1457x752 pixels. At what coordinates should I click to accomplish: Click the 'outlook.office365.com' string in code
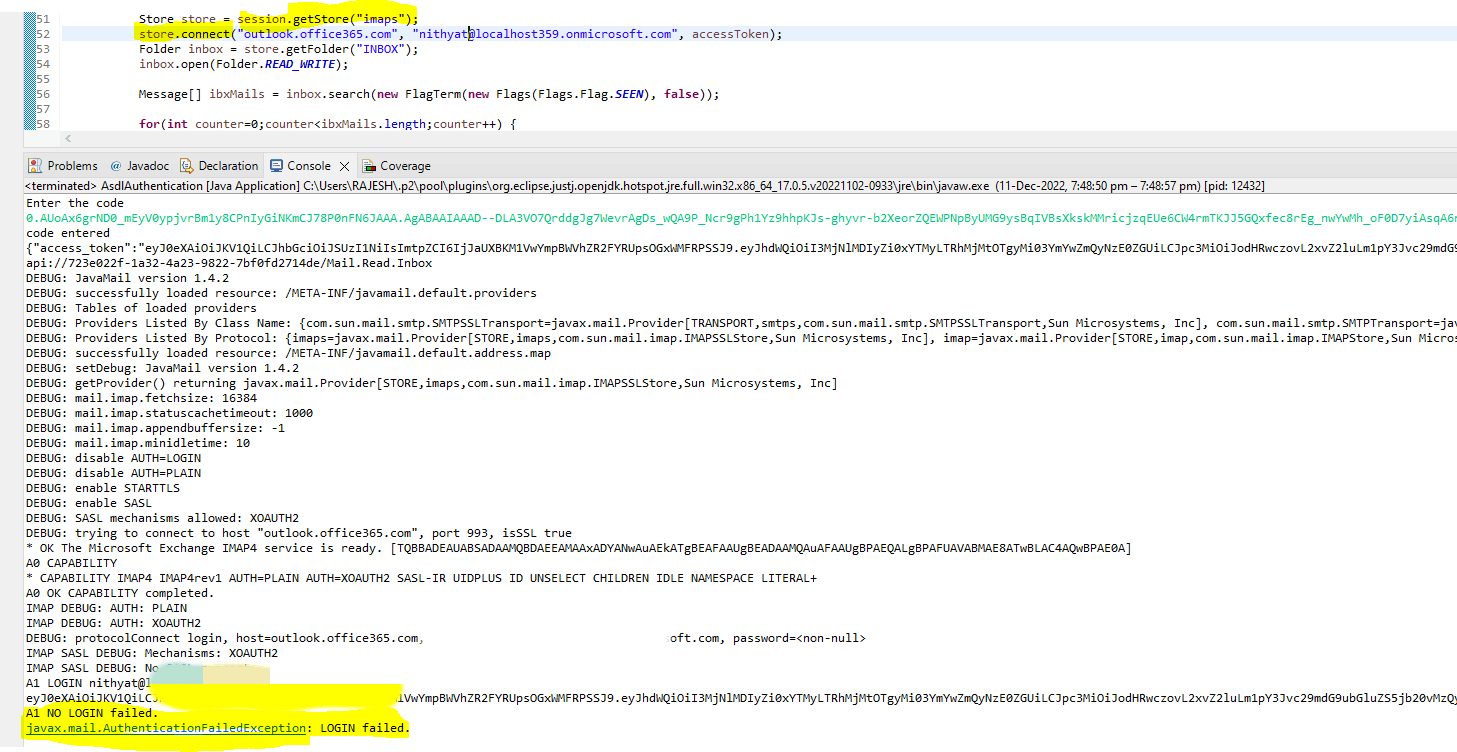point(319,34)
